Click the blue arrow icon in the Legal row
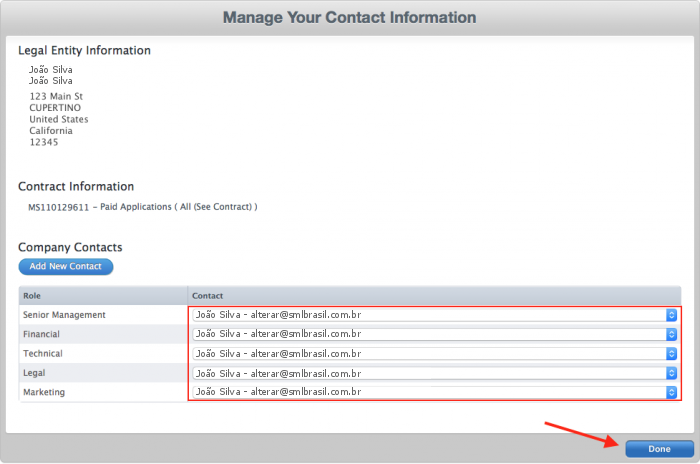The image size is (700, 464). point(672,373)
